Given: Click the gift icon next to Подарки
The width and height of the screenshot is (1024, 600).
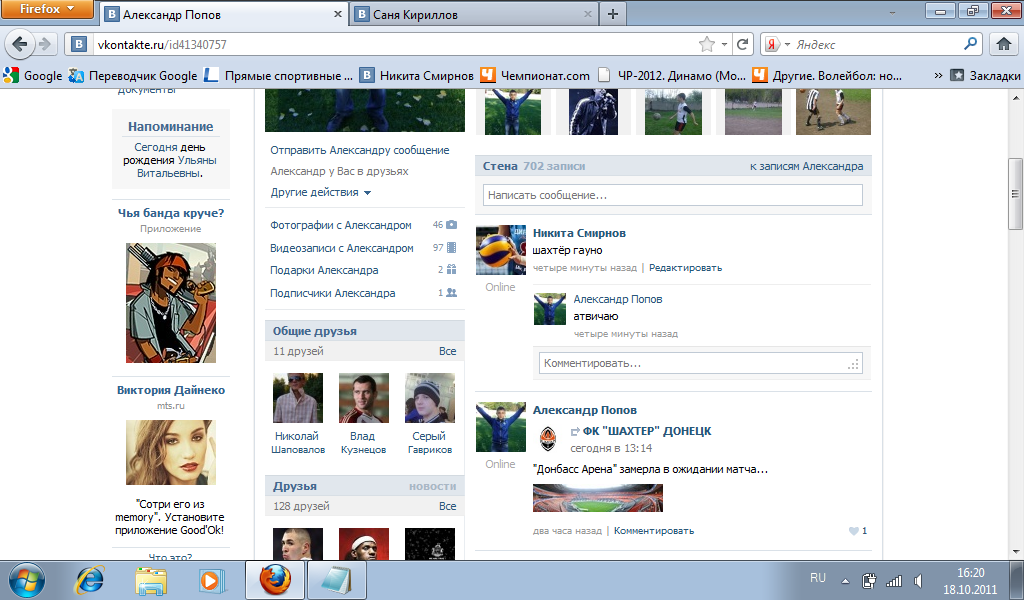Looking at the screenshot, I should click(x=451, y=270).
